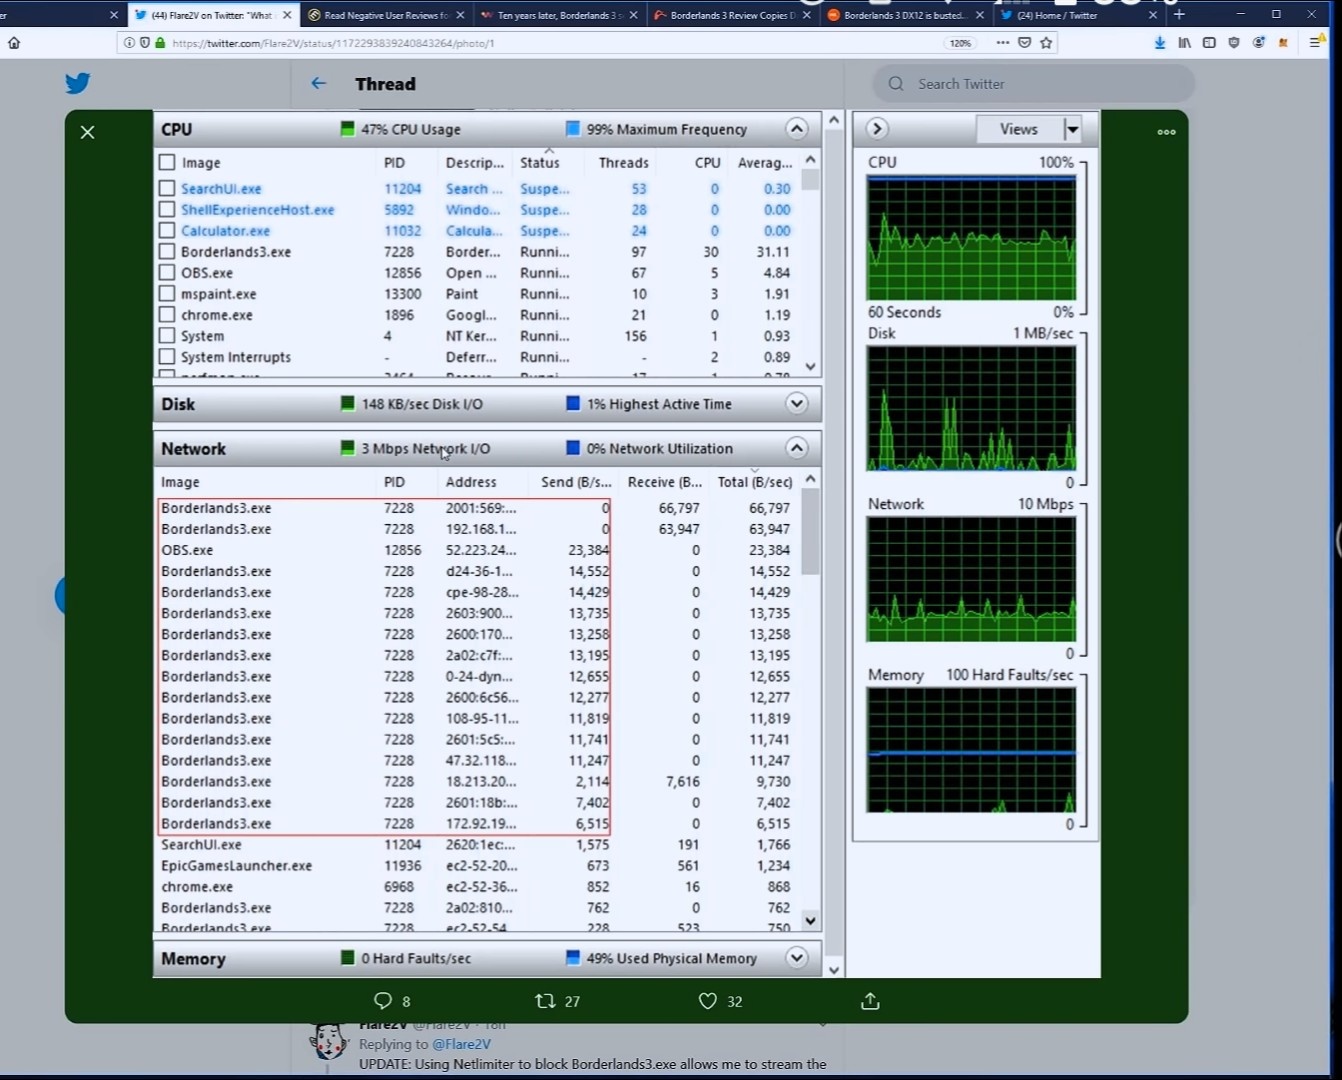Viewport: 1342px width, 1080px height.
Task: Open the three-dot more options menu
Action: pos(1166,132)
